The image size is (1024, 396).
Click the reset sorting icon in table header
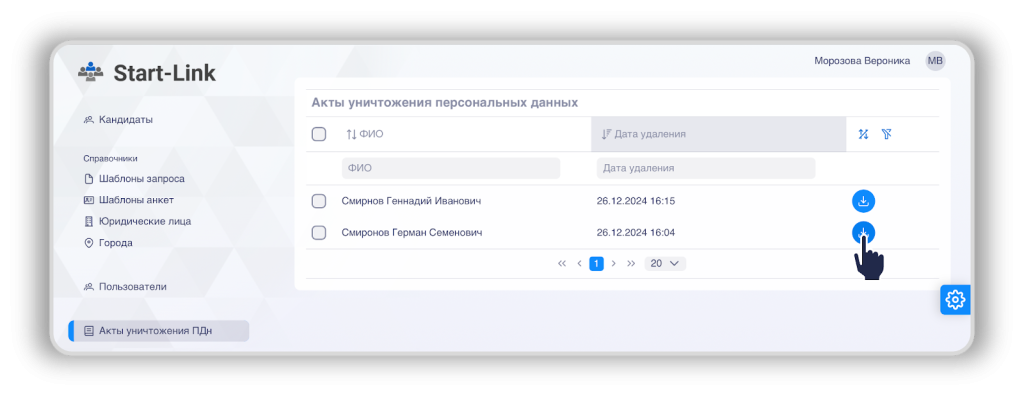pos(863,134)
